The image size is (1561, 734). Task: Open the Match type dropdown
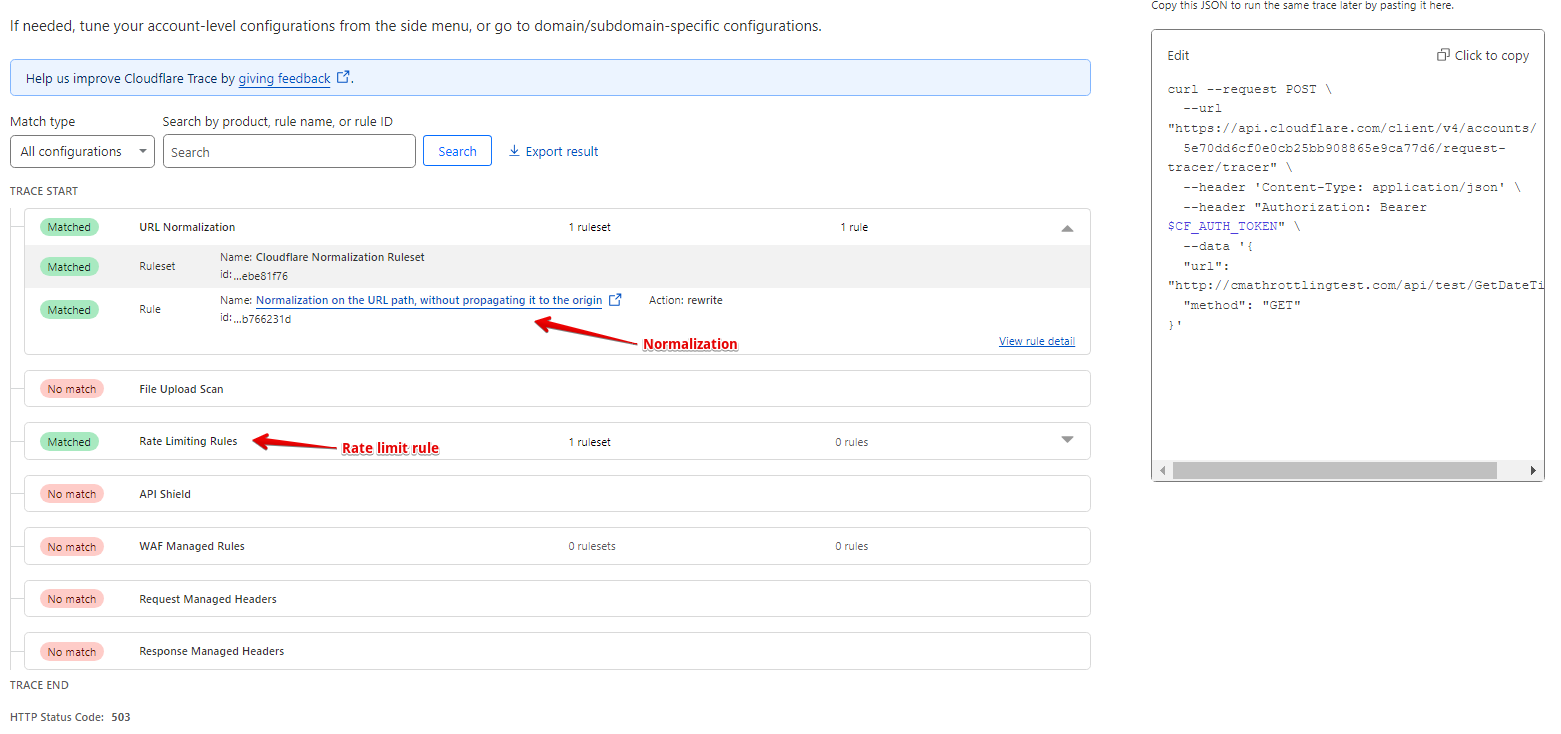82,152
